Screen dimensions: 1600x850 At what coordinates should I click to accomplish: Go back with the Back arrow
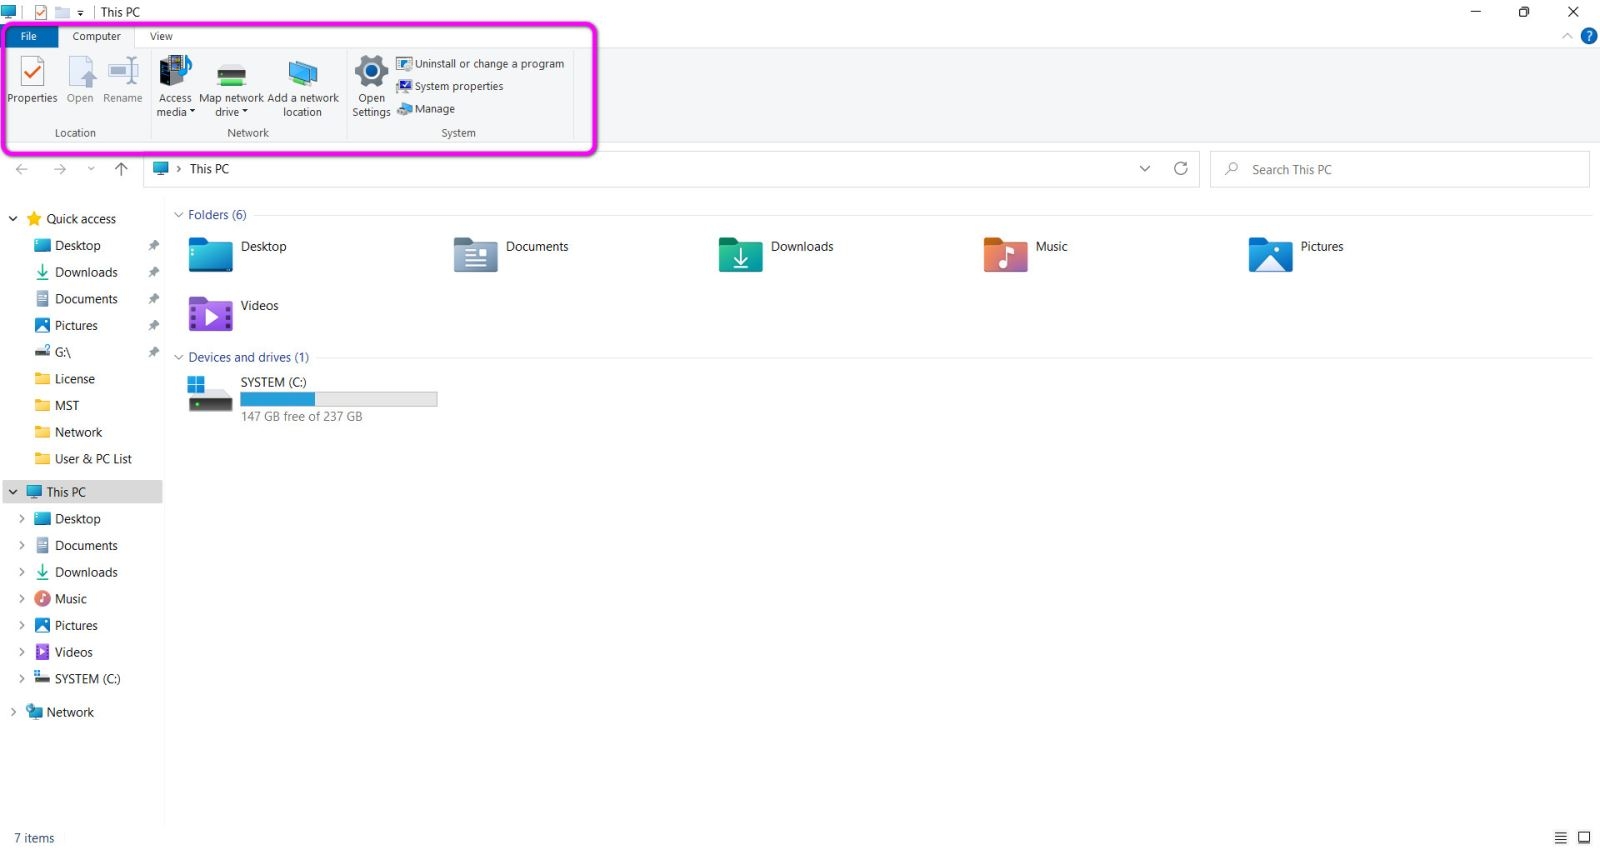[22, 169]
